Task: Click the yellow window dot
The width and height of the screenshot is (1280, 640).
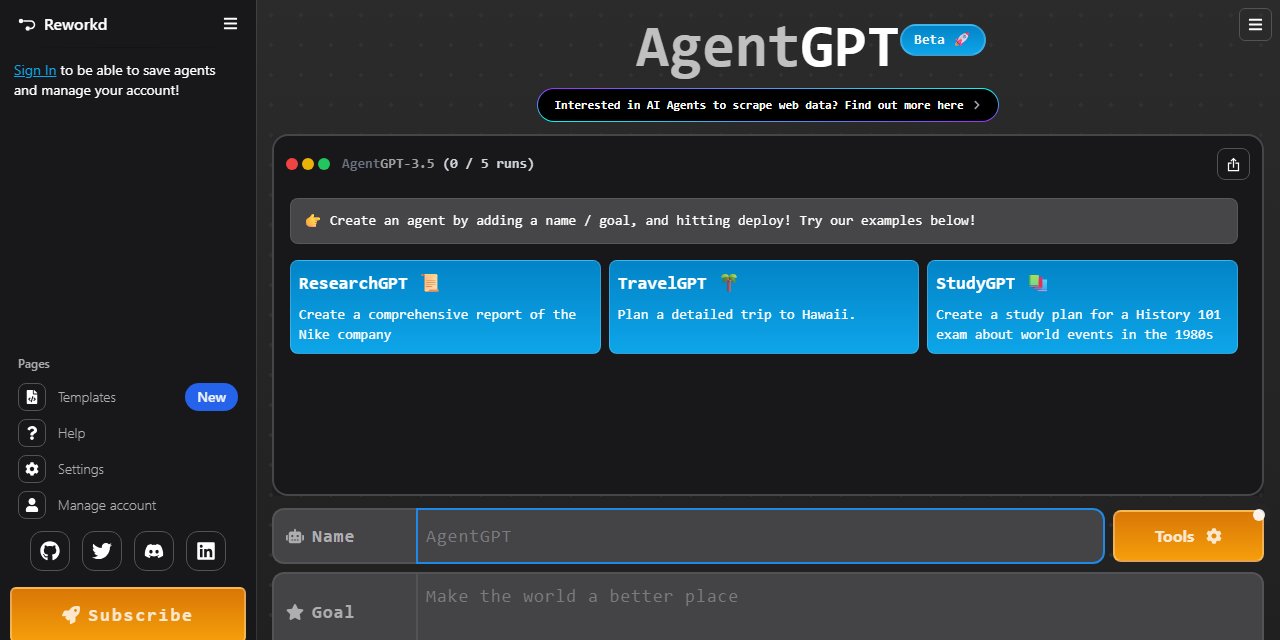Action: click(x=308, y=164)
